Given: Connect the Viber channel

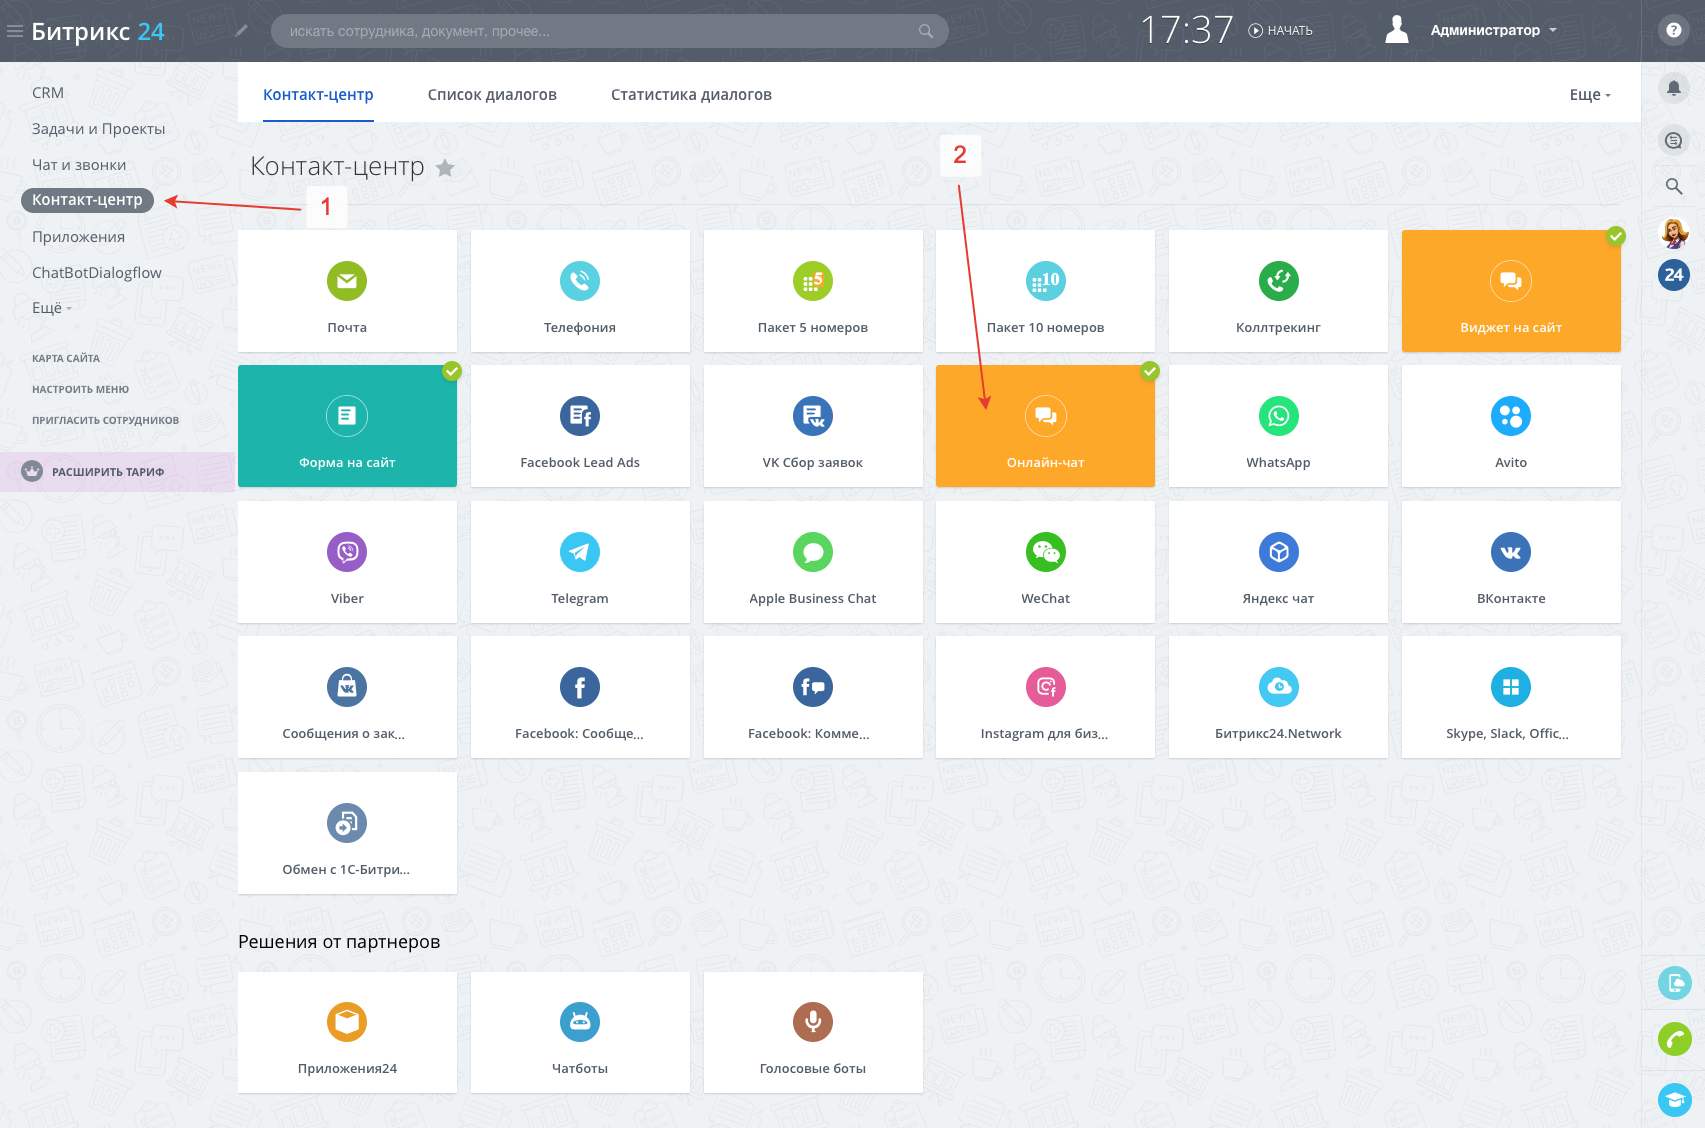Looking at the screenshot, I should 347,562.
